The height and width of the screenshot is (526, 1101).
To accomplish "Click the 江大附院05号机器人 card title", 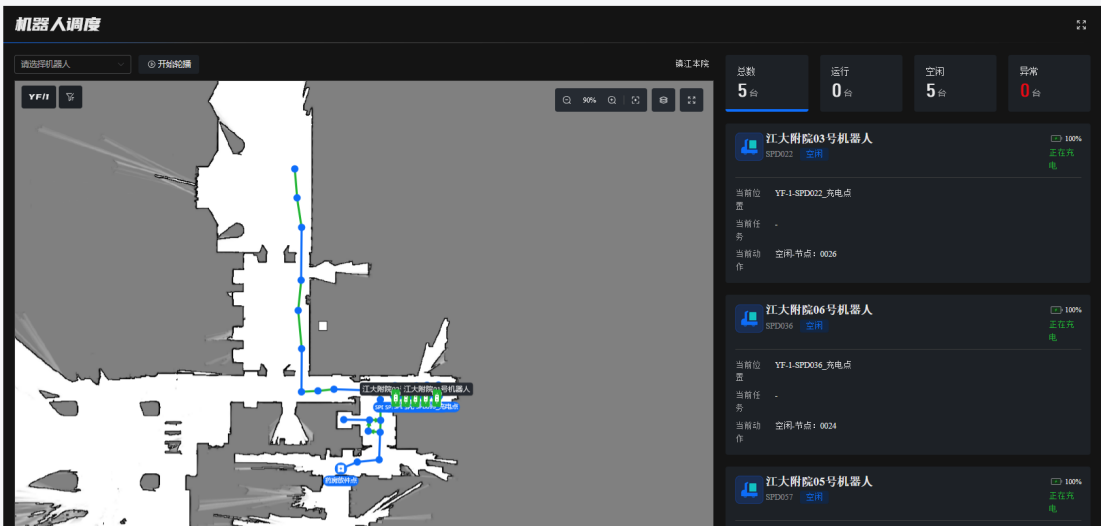I will point(819,482).
